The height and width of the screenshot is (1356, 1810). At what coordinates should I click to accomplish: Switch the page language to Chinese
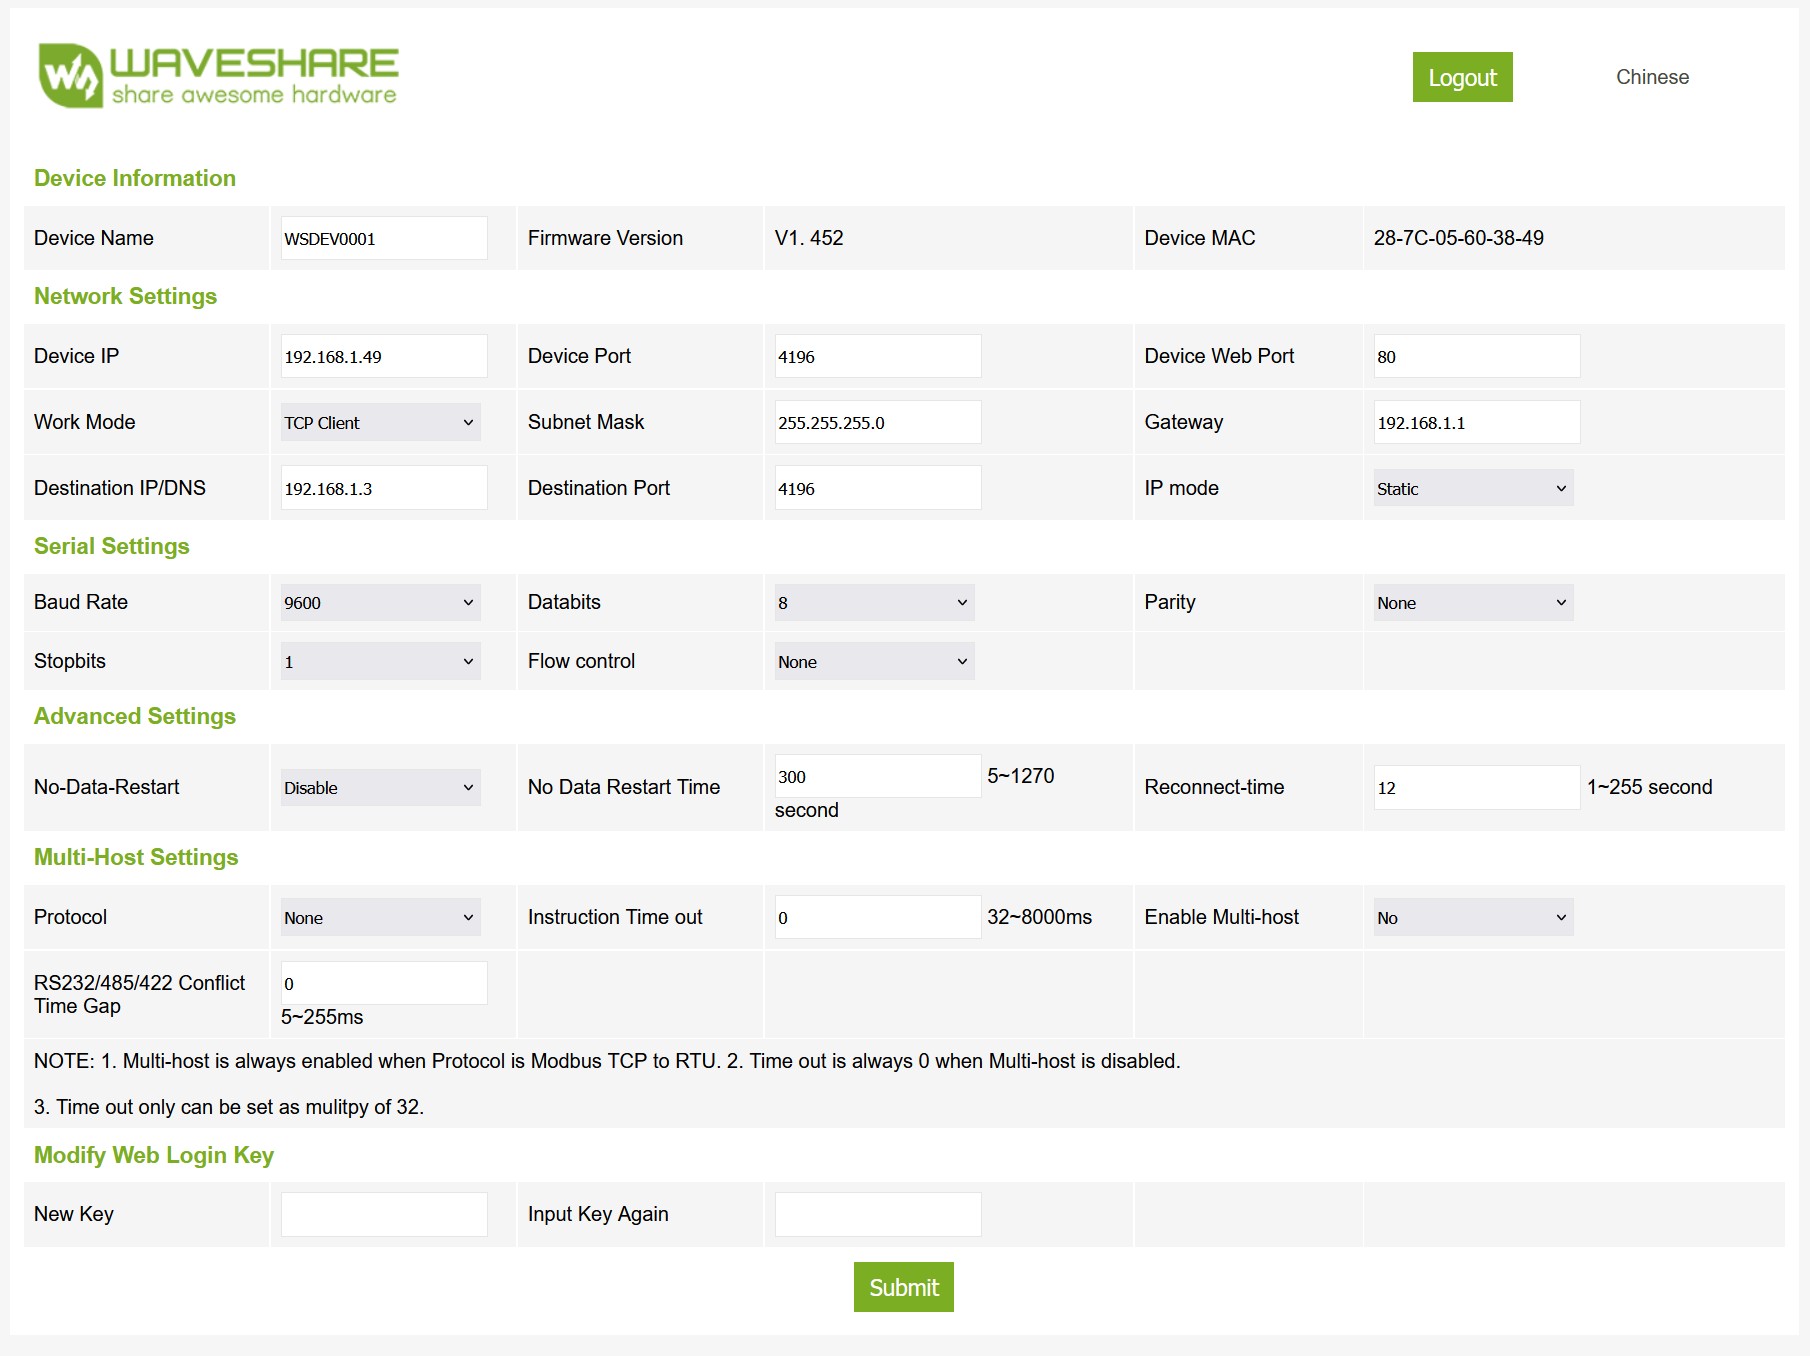tap(1652, 77)
